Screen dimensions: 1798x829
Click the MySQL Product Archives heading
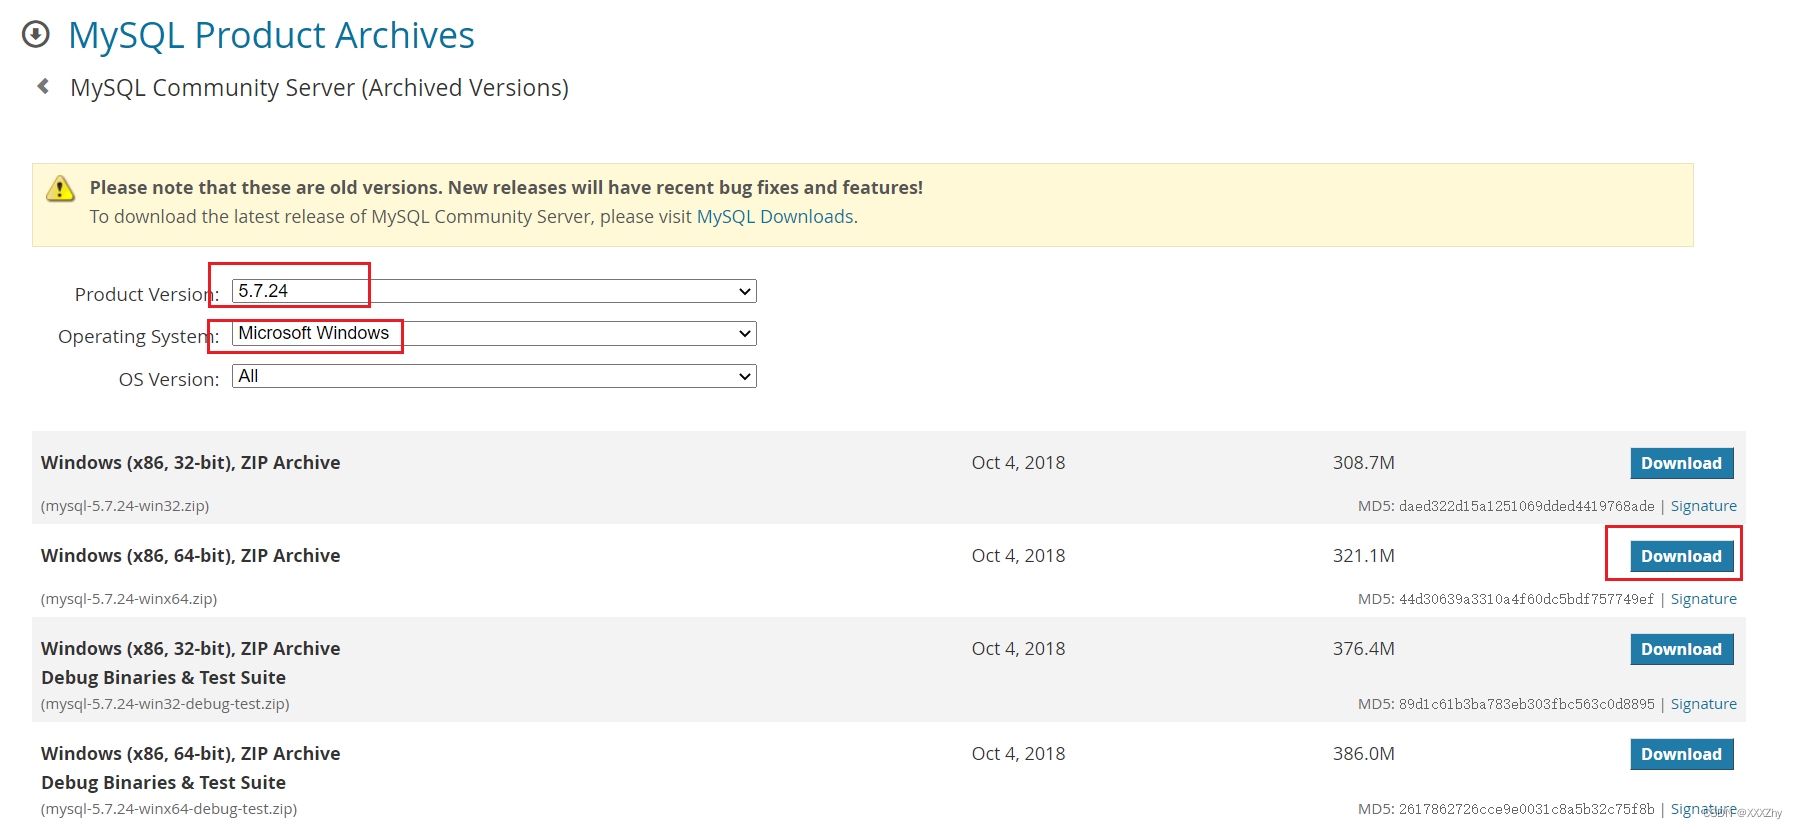pyautogui.click(x=271, y=35)
